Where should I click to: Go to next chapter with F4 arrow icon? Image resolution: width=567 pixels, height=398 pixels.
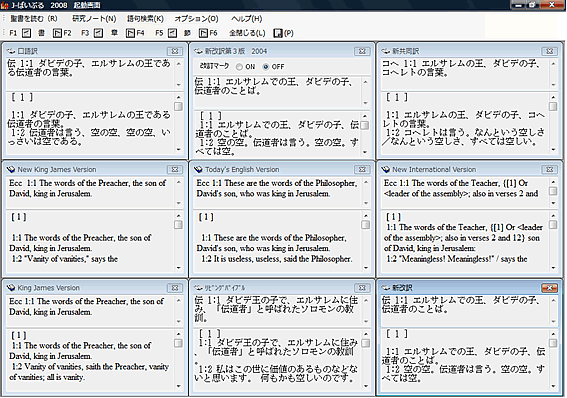coord(131,33)
